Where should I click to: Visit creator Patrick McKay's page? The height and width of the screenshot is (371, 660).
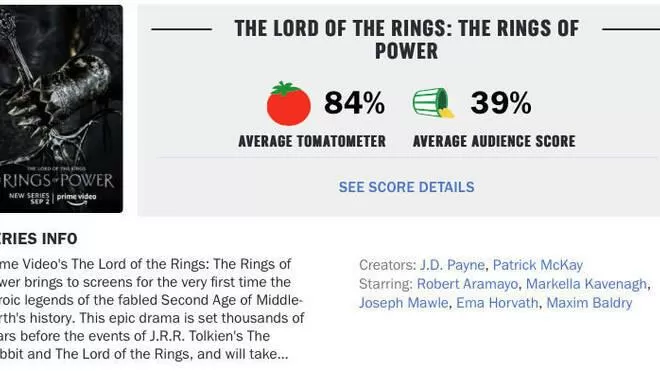point(538,265)
